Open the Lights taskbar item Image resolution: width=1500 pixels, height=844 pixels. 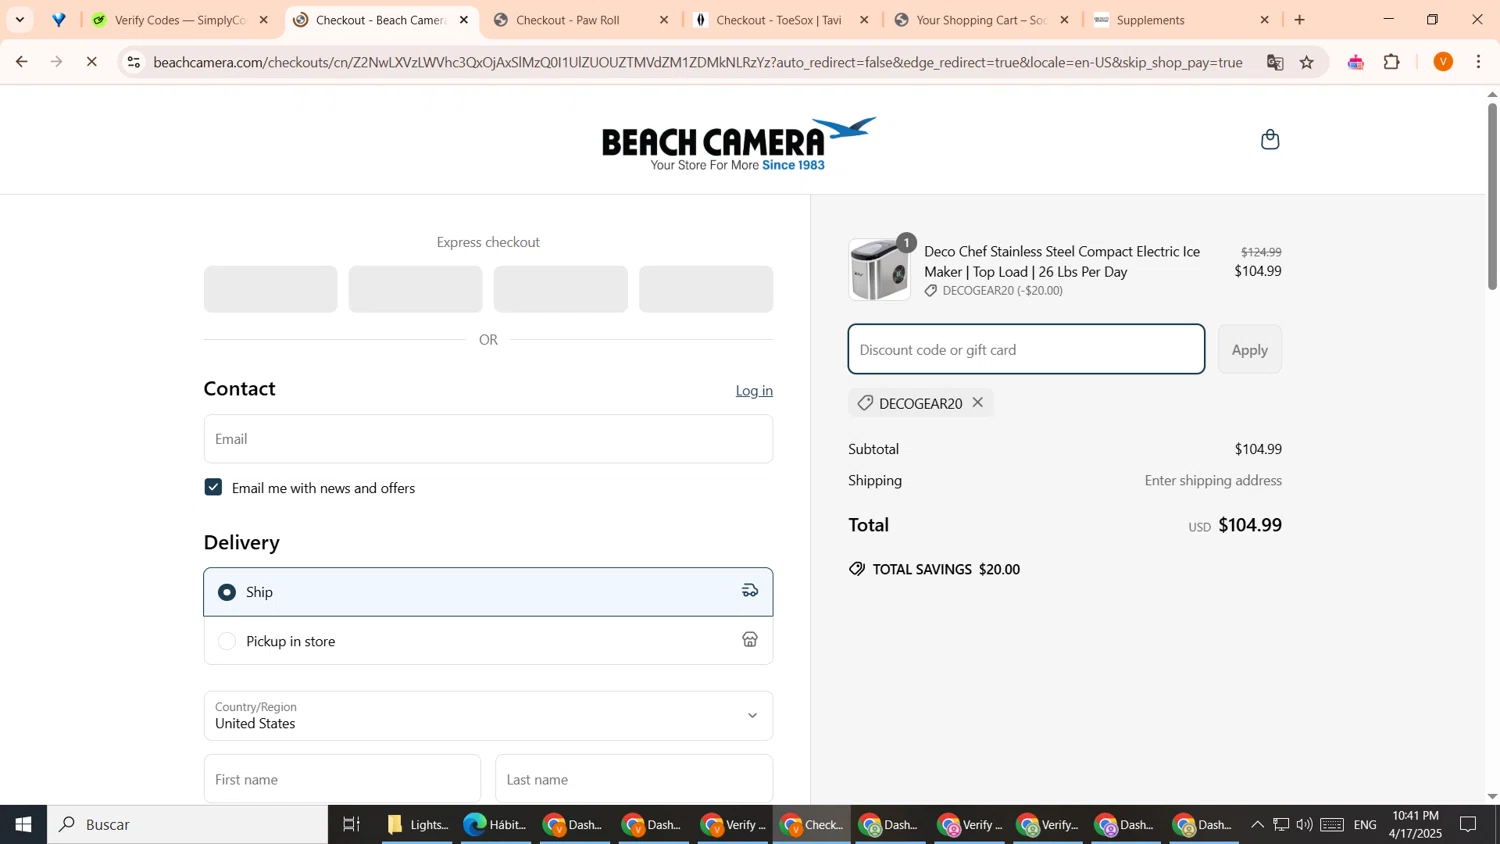[x=418, y=825]
